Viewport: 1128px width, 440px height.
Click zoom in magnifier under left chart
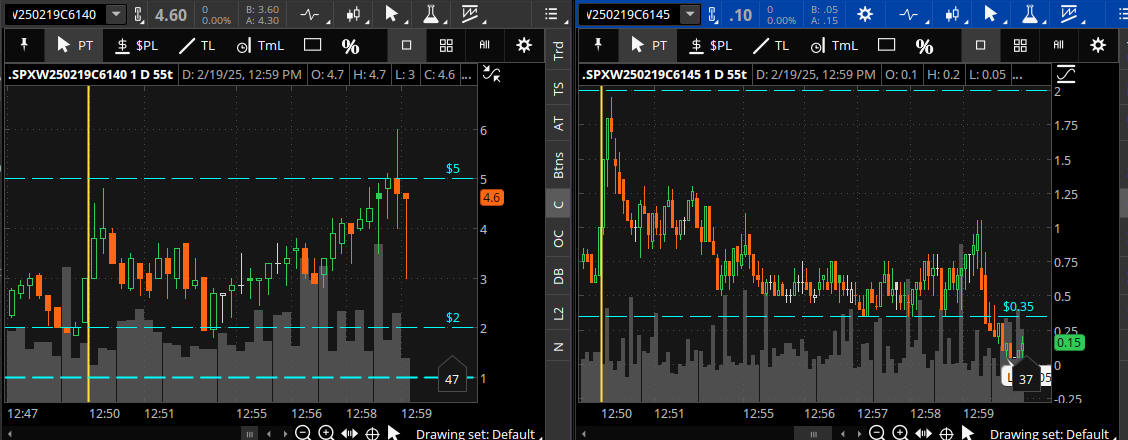pos(326,433)
